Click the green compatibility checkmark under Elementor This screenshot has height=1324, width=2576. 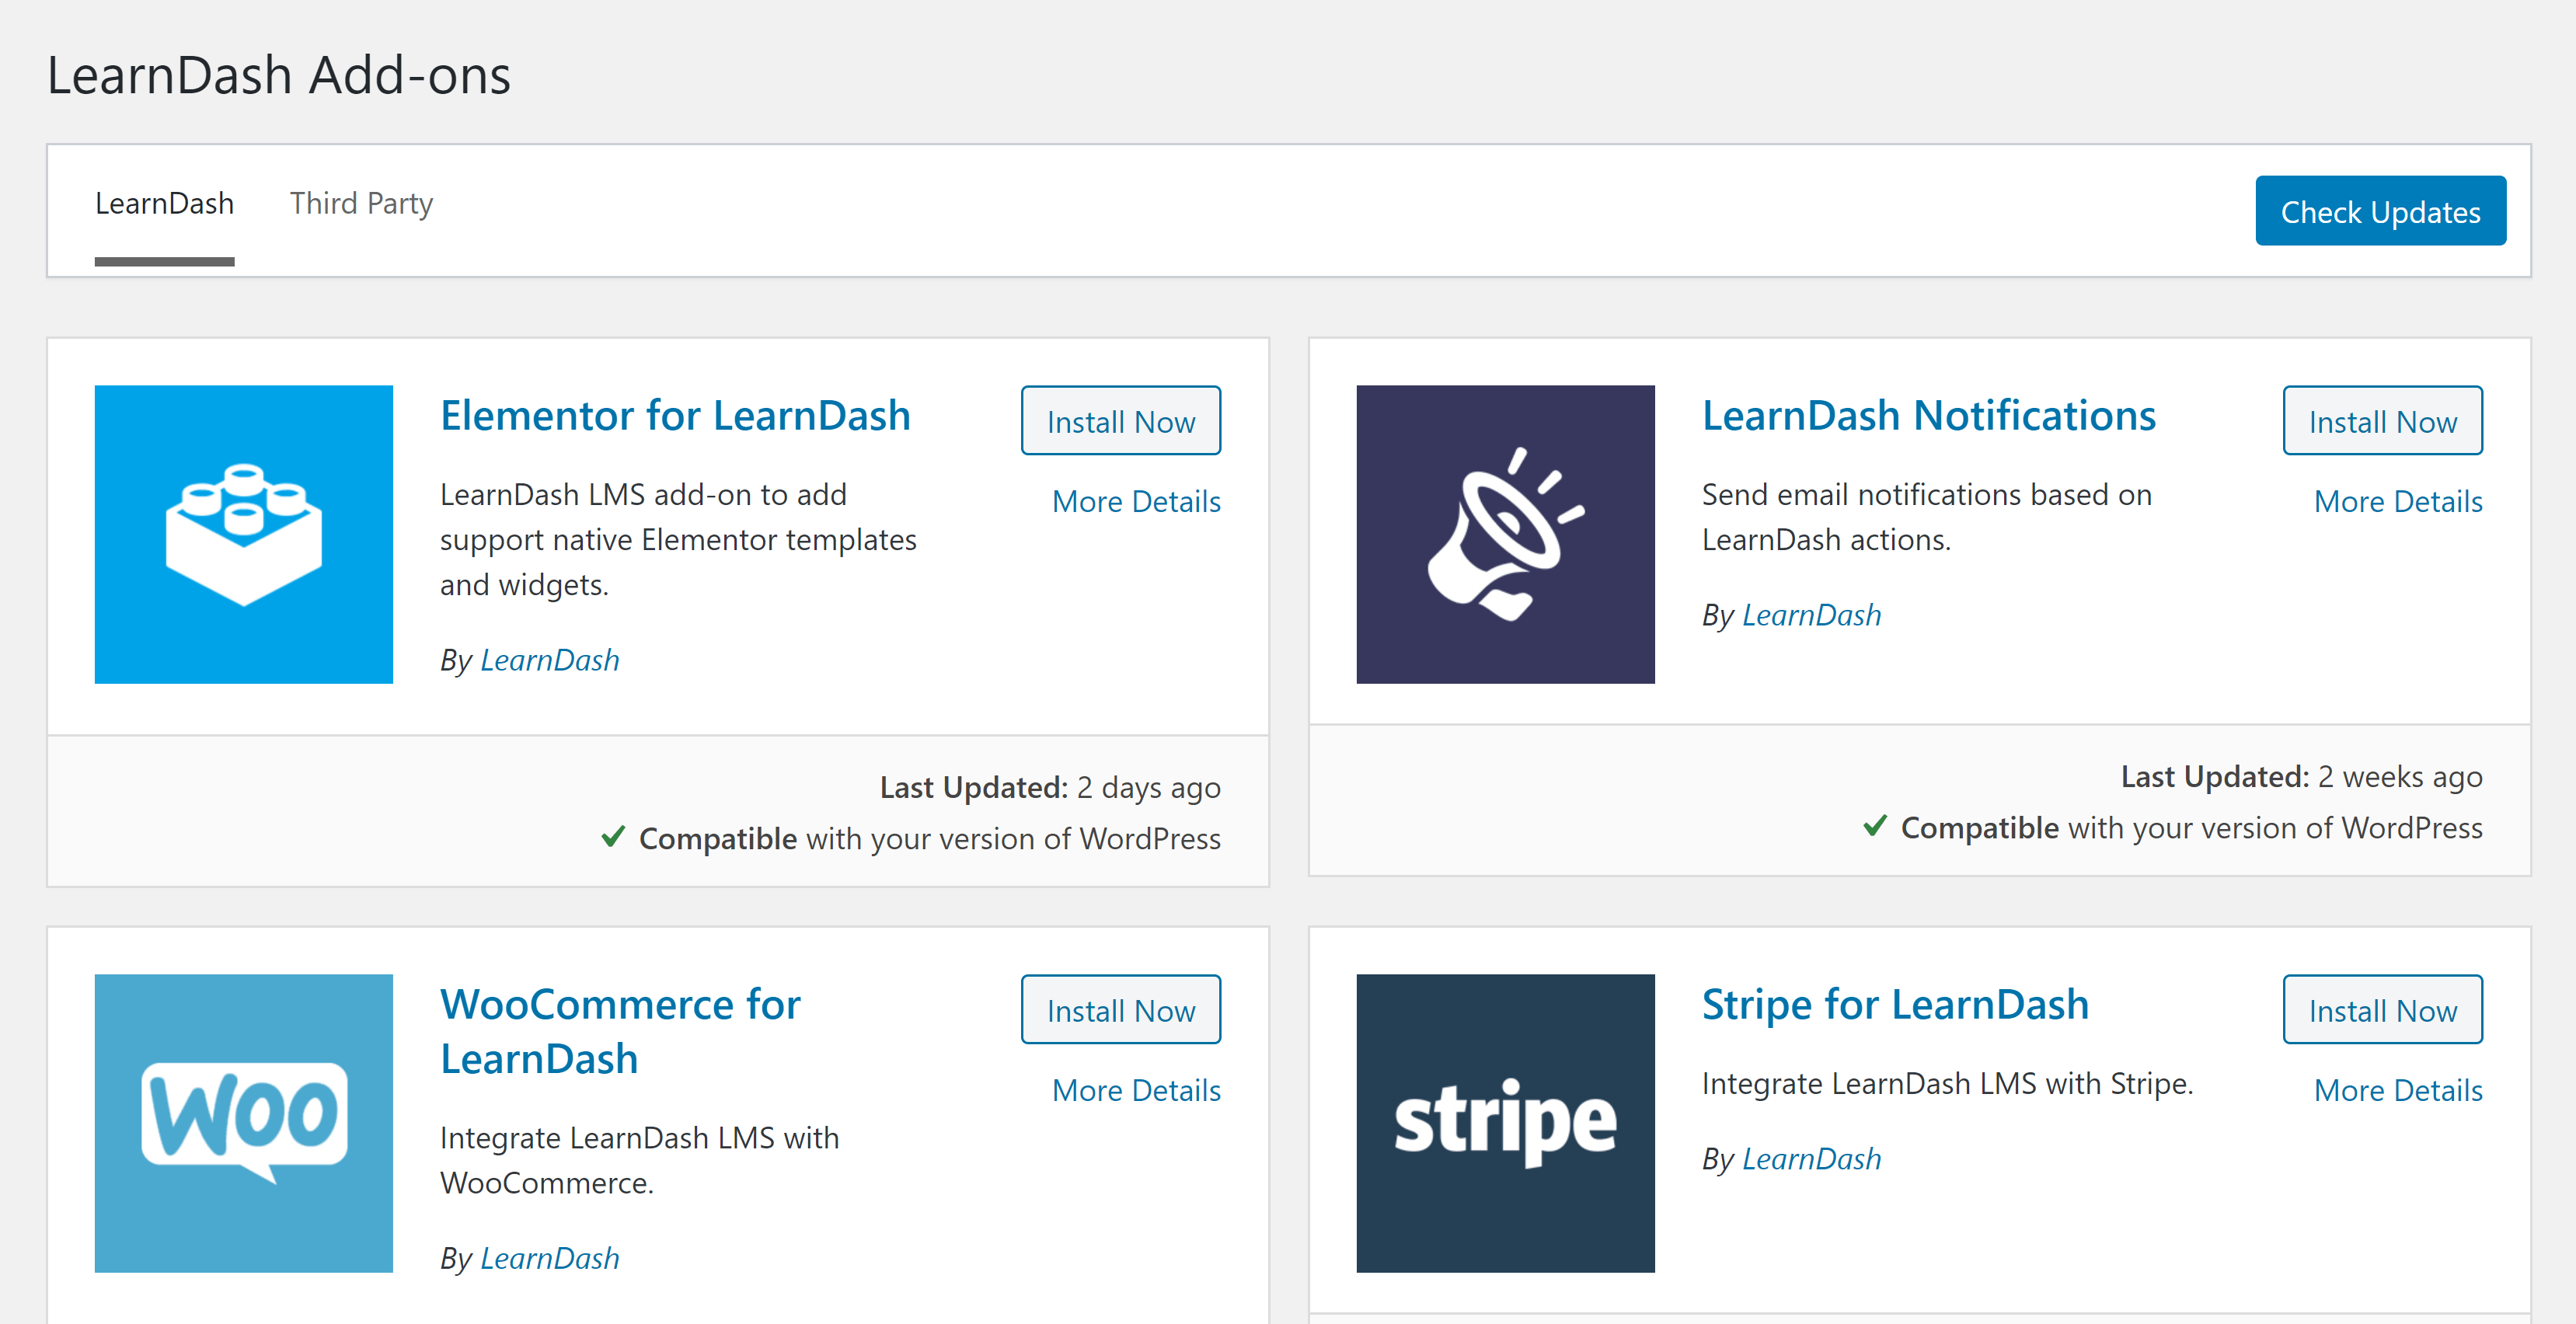click(612, 839)
